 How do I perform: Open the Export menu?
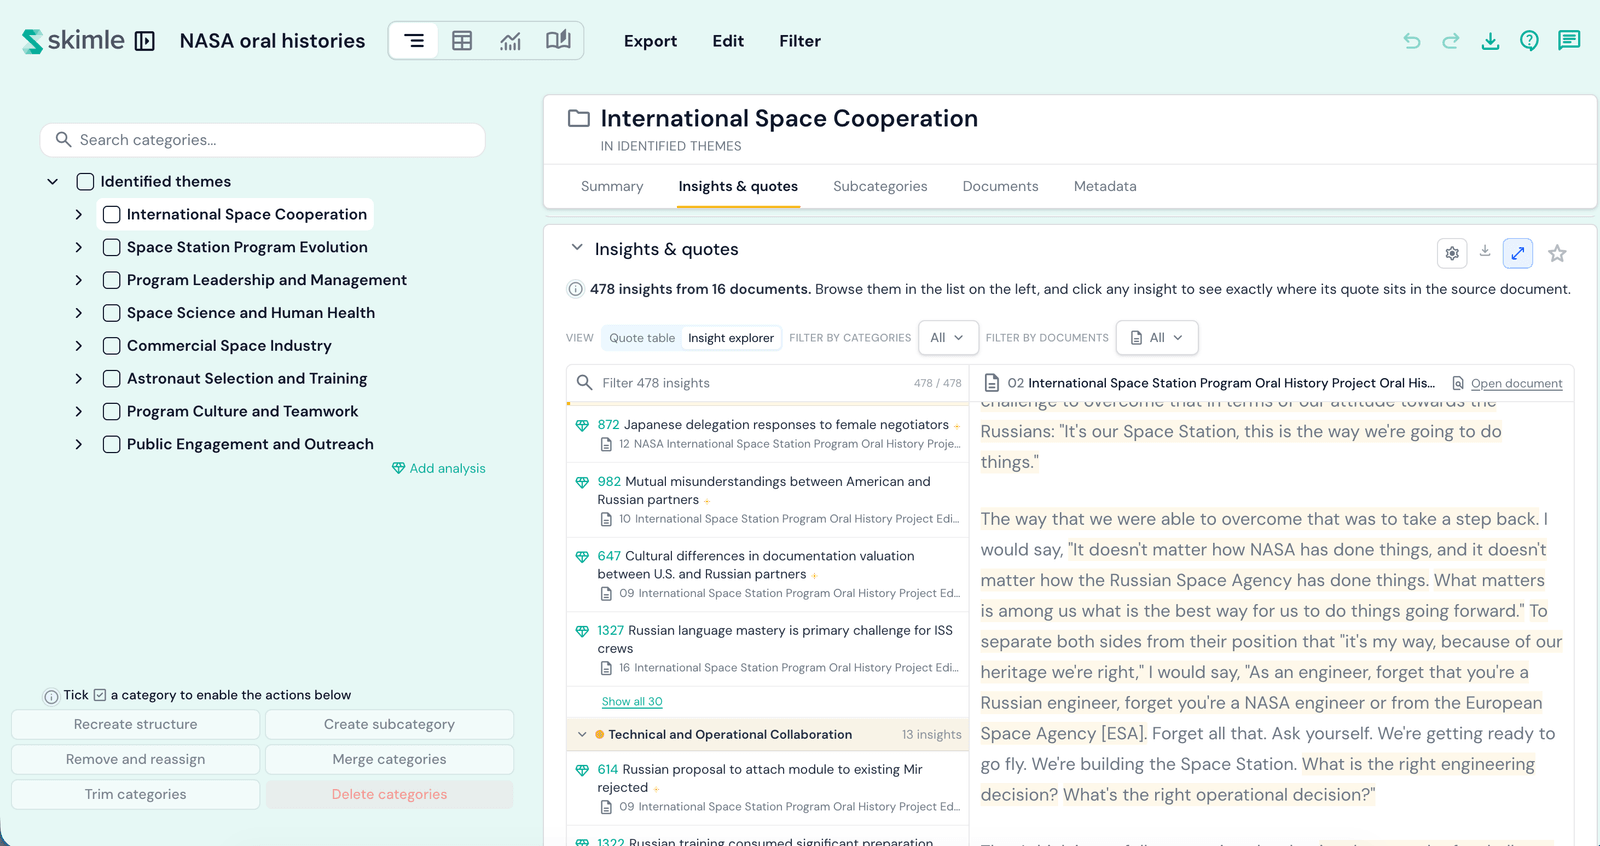point(650,41)
